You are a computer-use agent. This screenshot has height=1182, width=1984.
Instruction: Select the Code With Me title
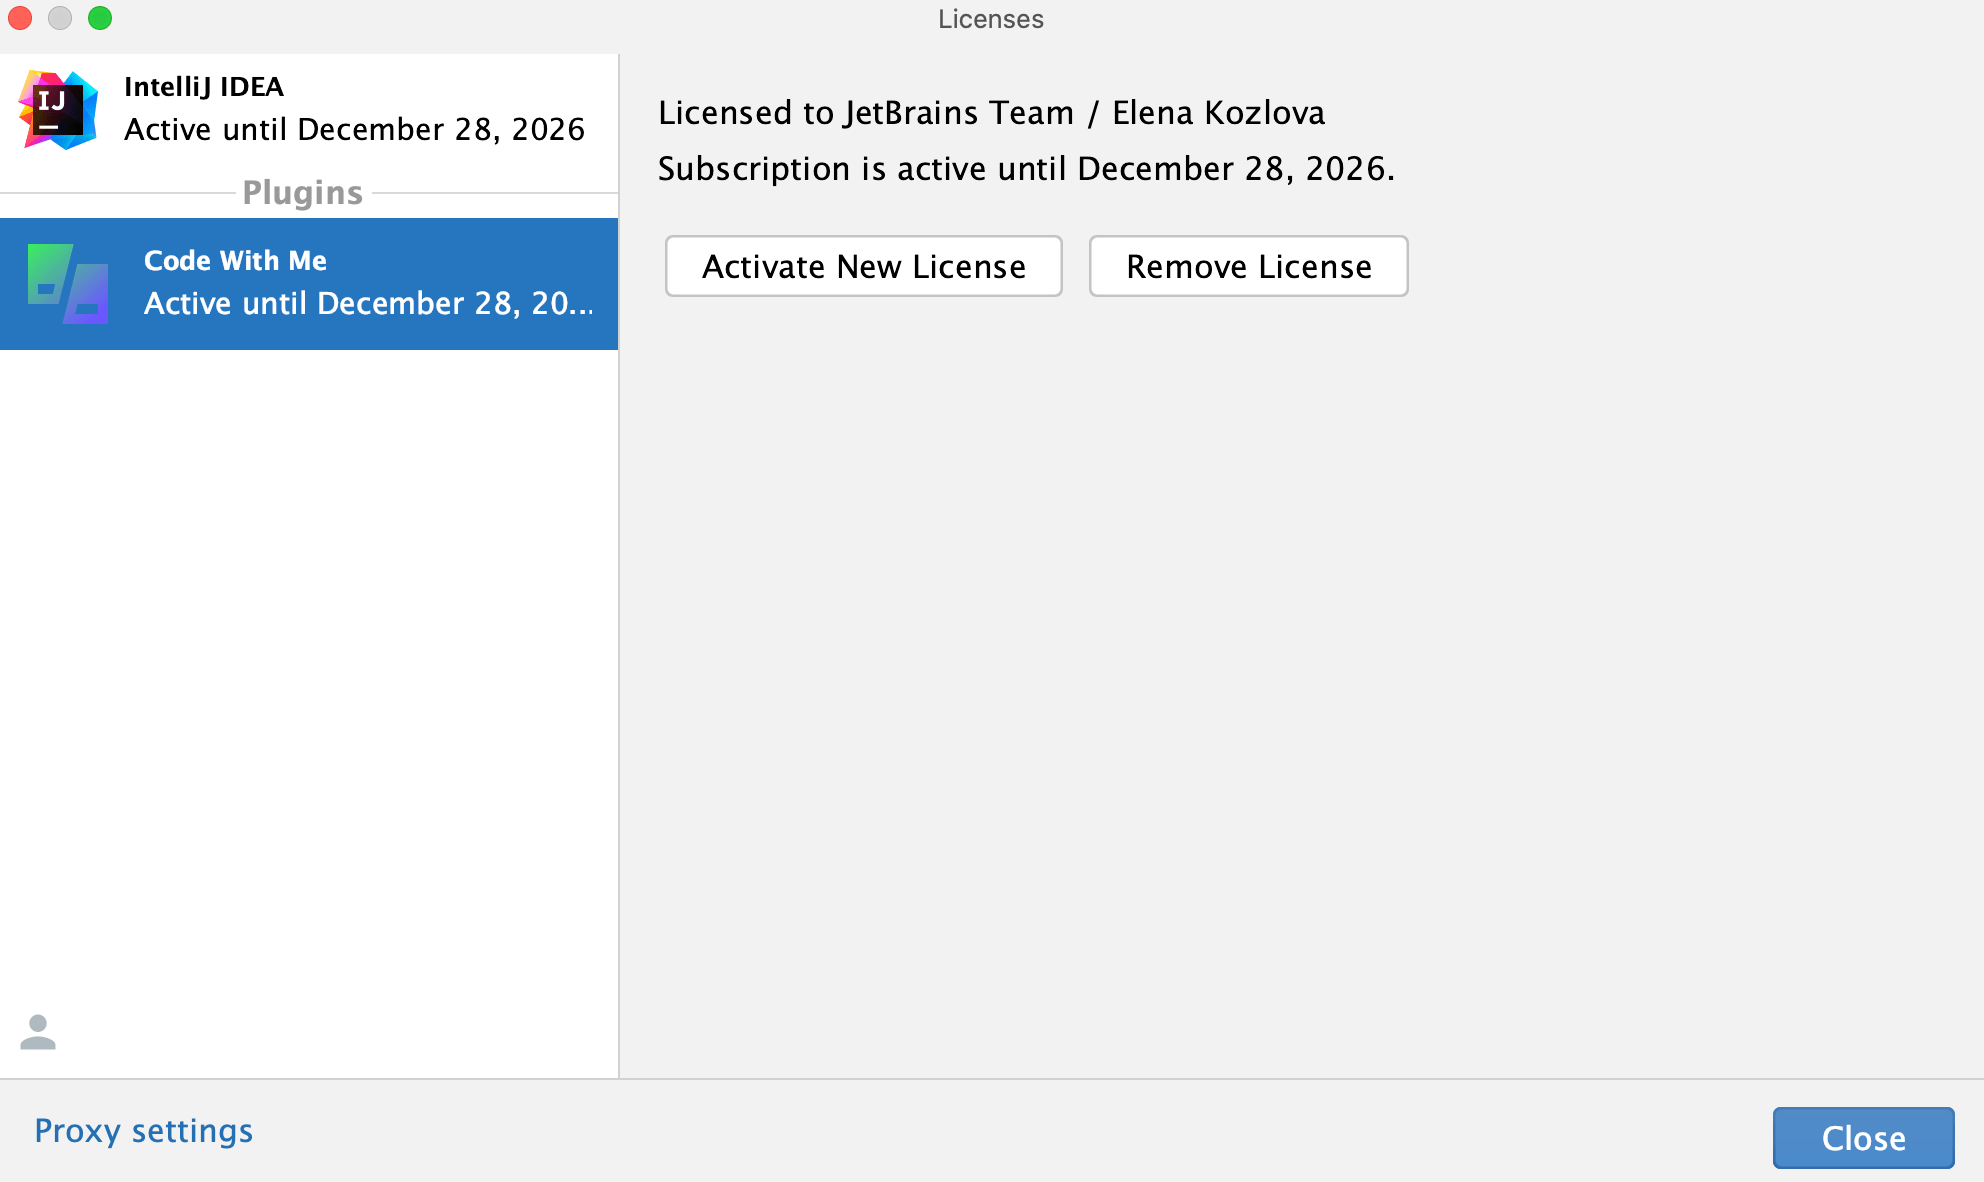(235, 261)
